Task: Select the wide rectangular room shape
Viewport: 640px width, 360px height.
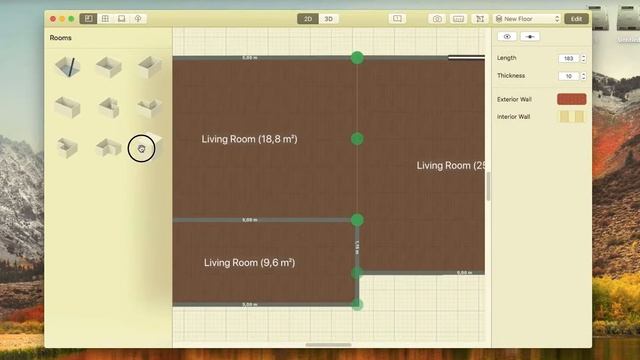Action: (x=67, y=107)
